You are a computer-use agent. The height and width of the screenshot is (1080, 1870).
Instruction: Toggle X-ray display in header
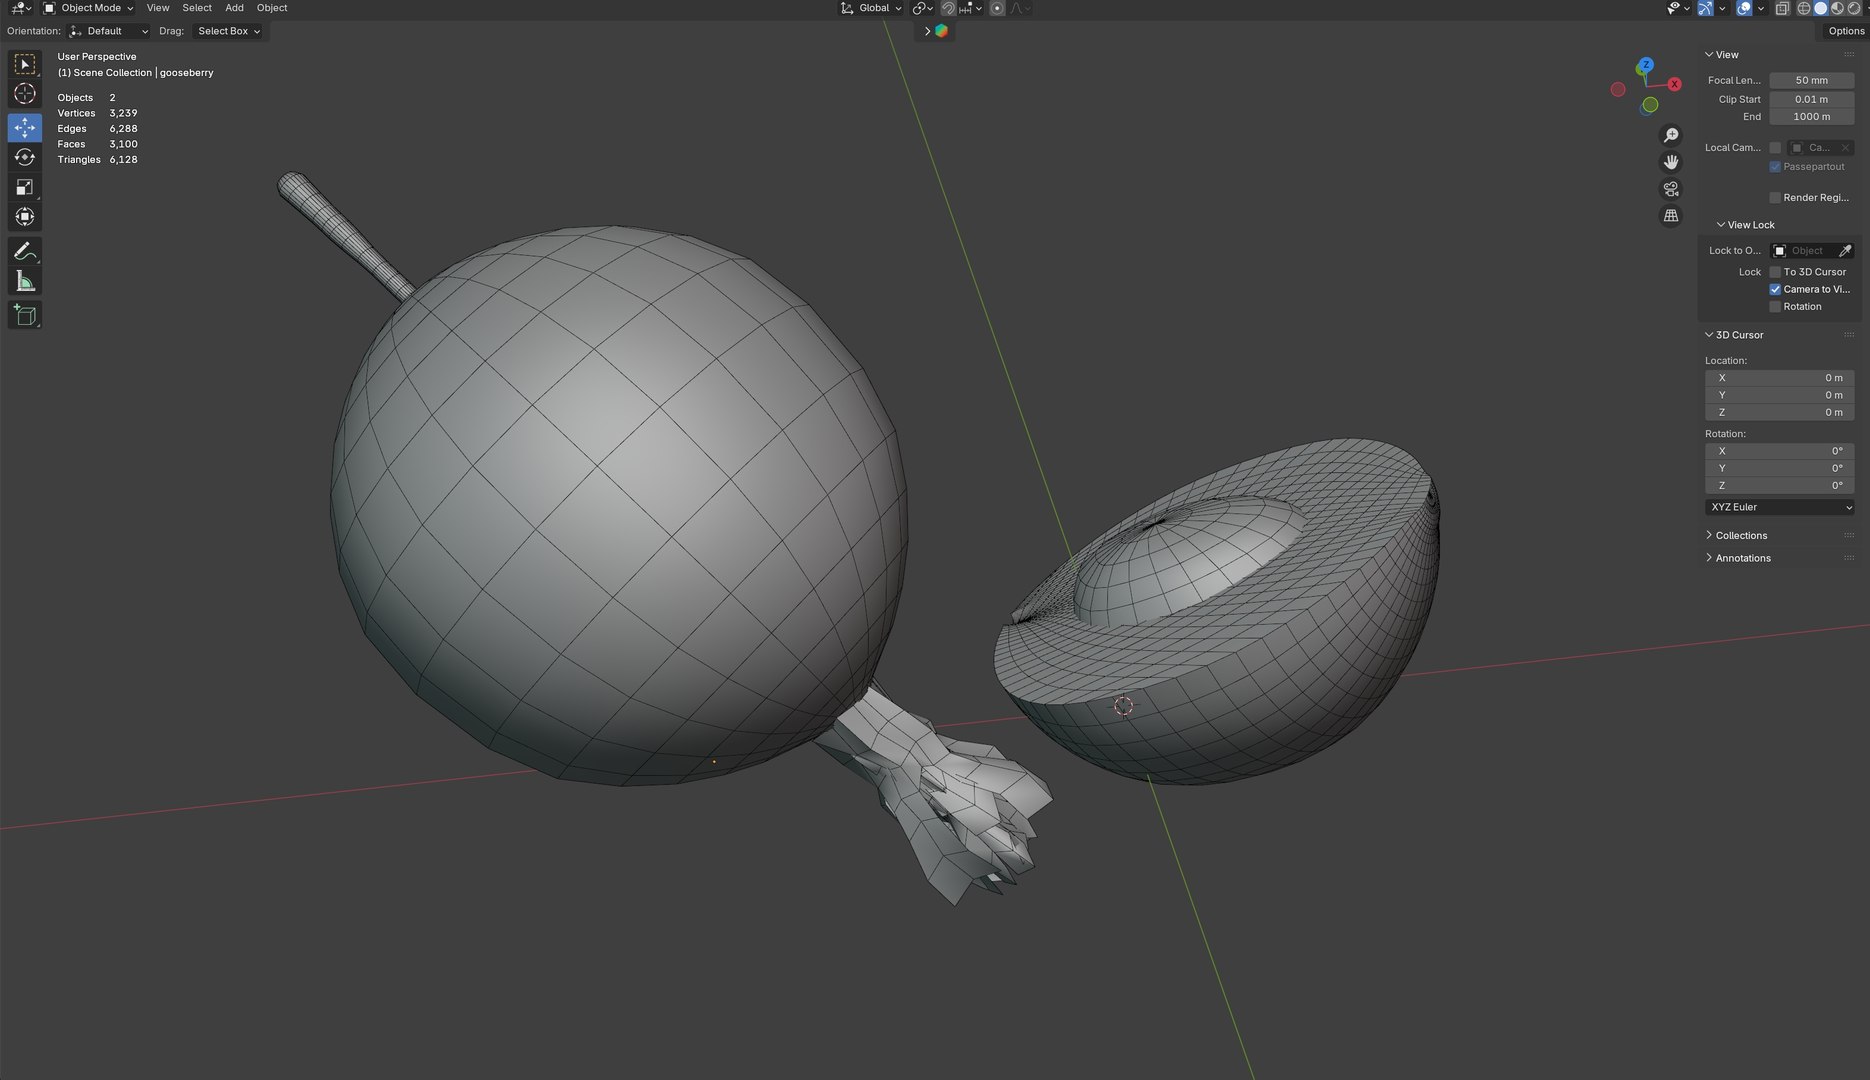1782,8
